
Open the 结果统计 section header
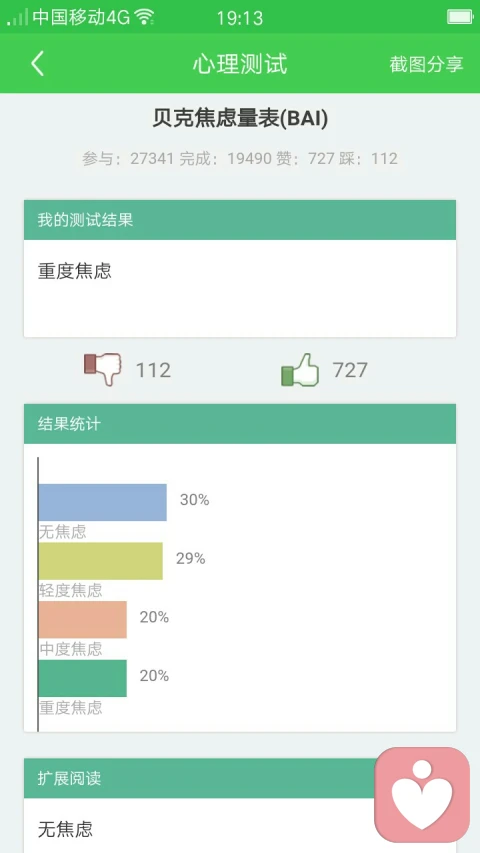point(240,424)
